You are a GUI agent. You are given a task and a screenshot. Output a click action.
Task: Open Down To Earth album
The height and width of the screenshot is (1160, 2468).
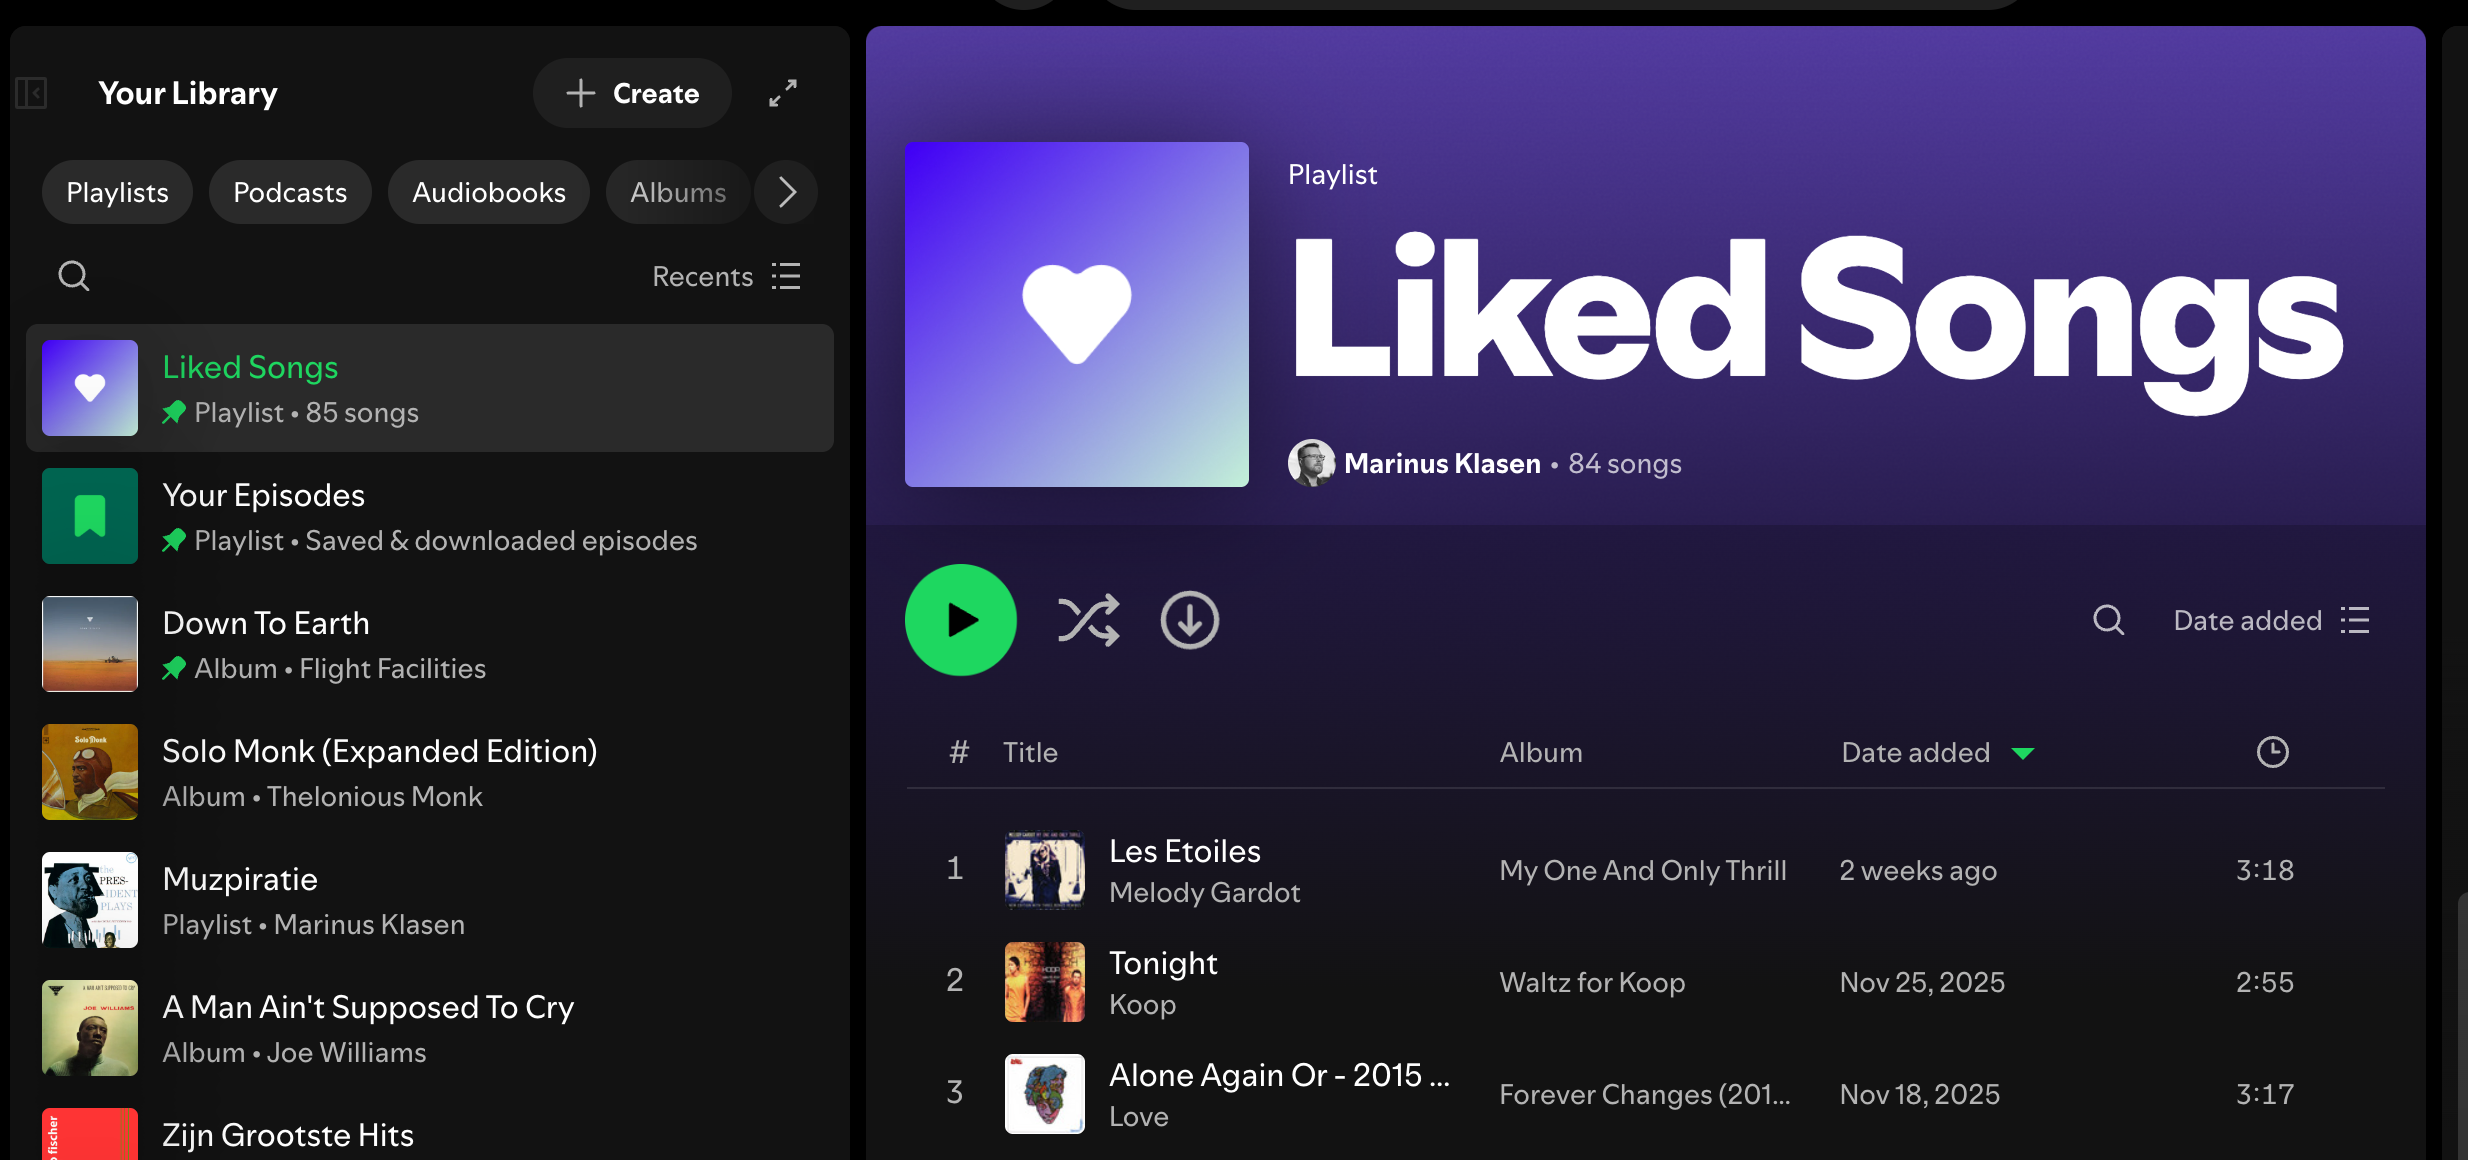click(266, 623)
